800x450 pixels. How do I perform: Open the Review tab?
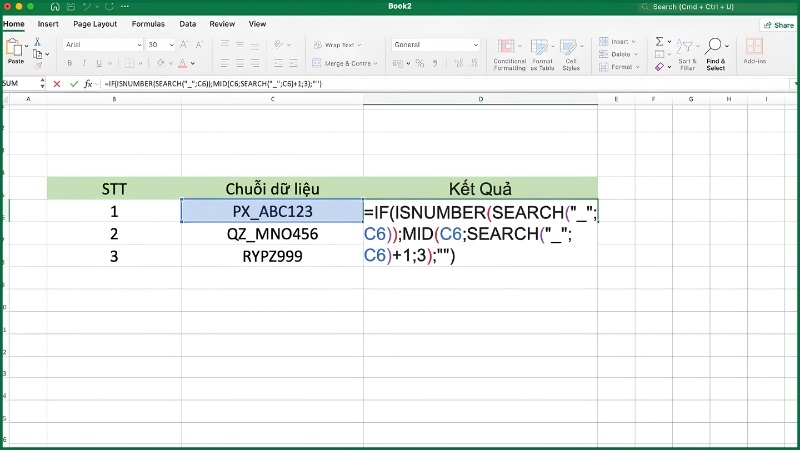tap(222, 24)
